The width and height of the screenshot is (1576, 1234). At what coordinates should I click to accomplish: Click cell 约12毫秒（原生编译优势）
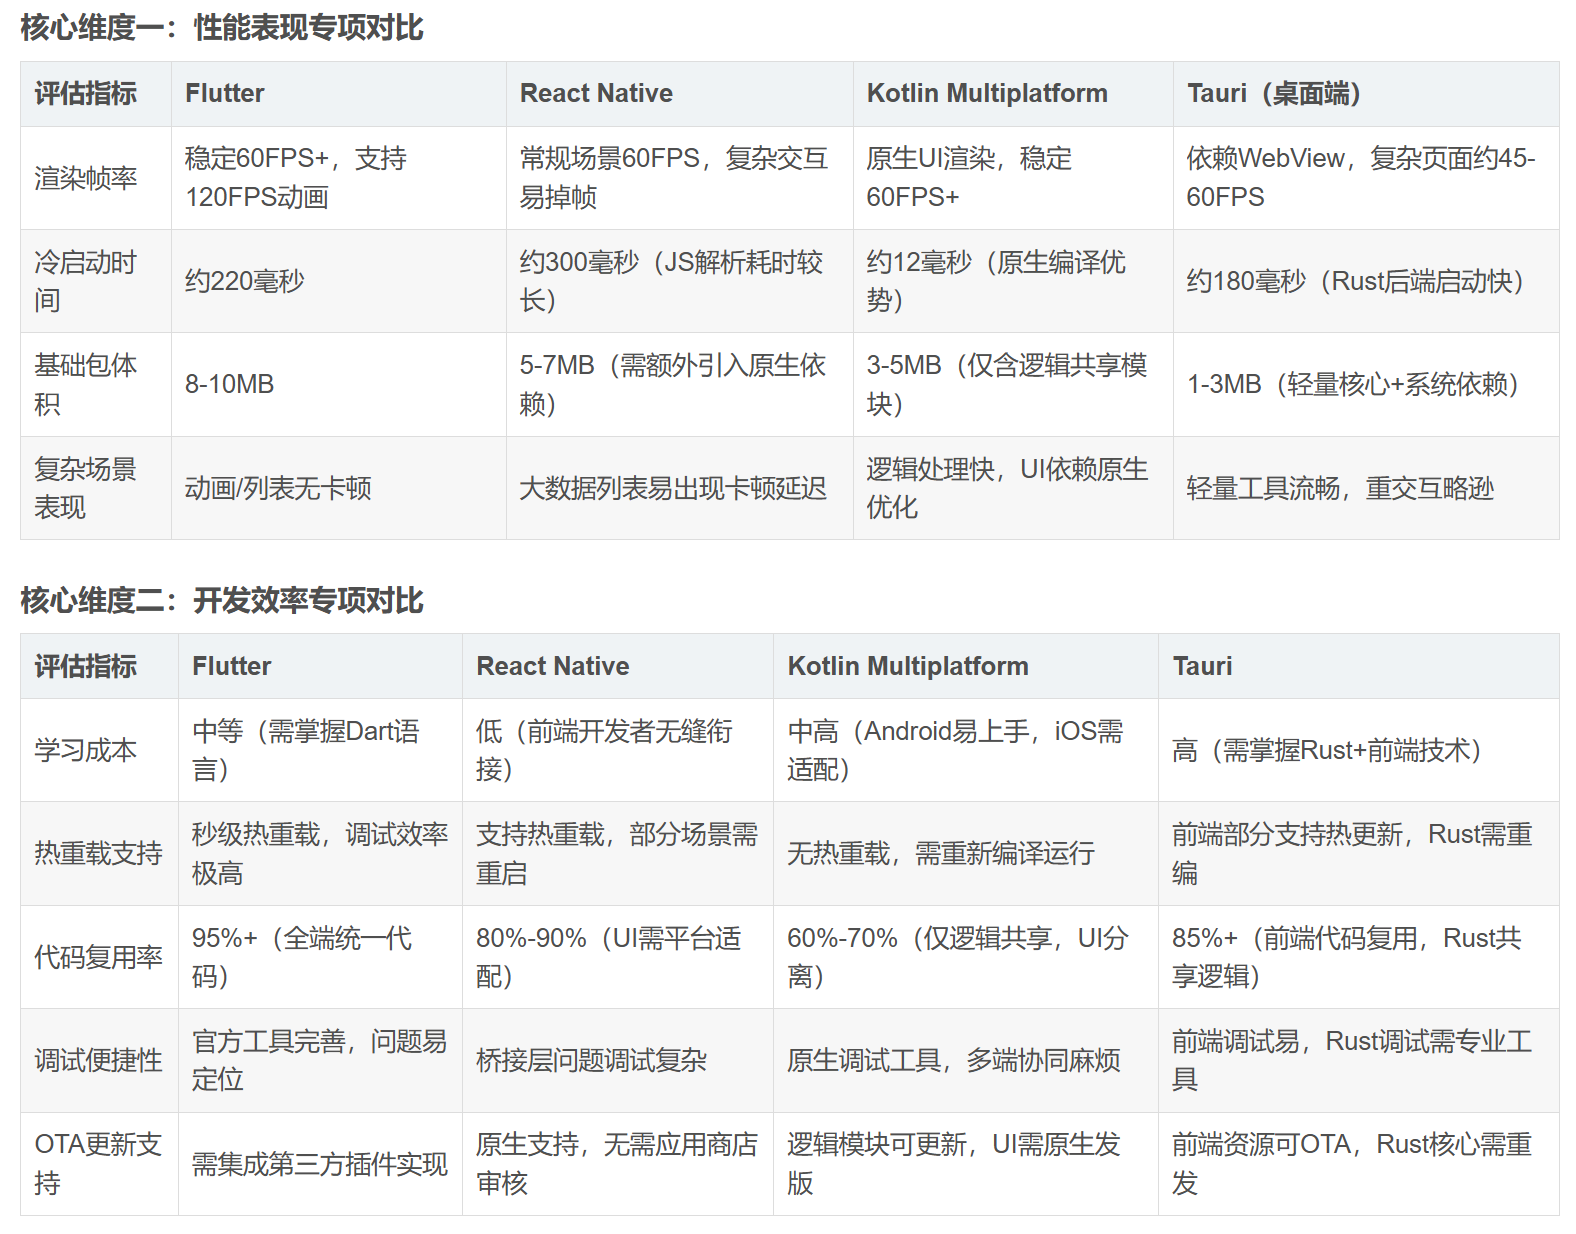1013,281
